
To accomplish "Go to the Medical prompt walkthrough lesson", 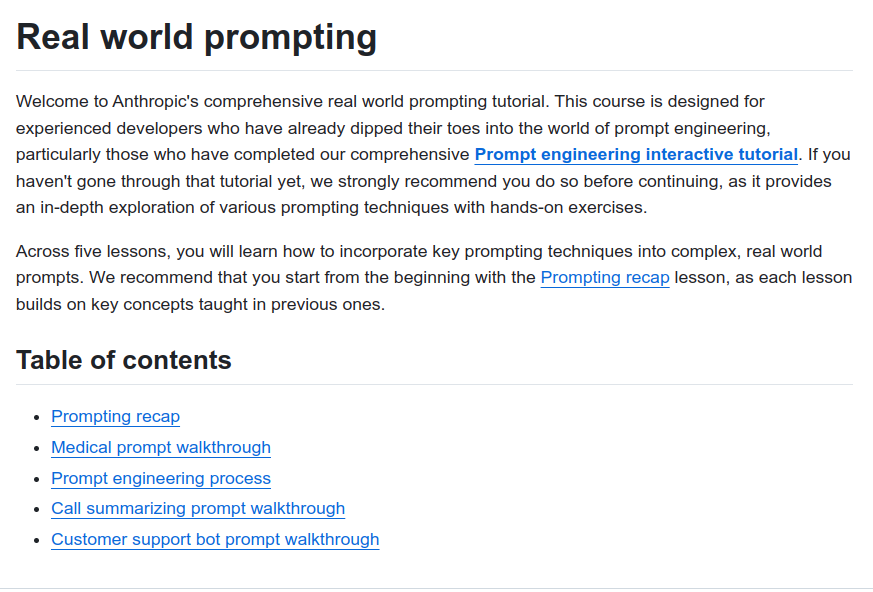I will [x=161, y=448].
